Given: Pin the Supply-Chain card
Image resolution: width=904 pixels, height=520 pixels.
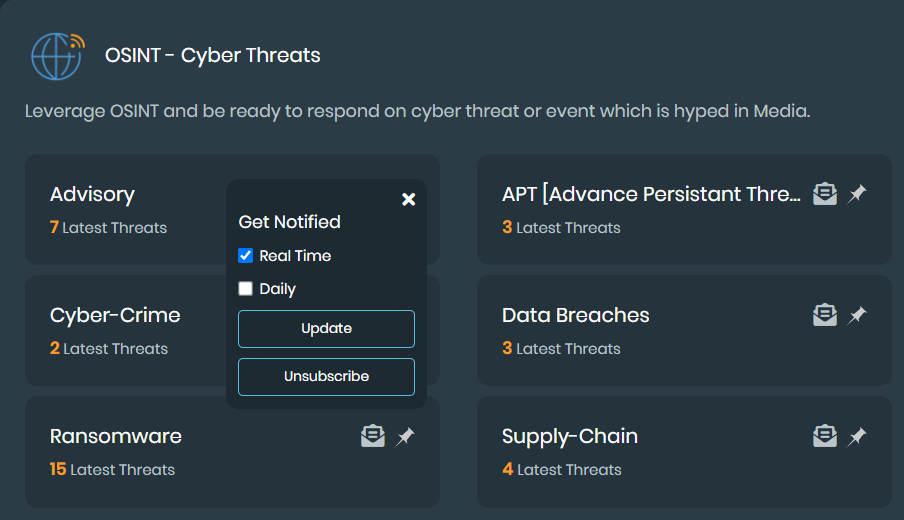Looking at the screenshot, I should 857,436.
